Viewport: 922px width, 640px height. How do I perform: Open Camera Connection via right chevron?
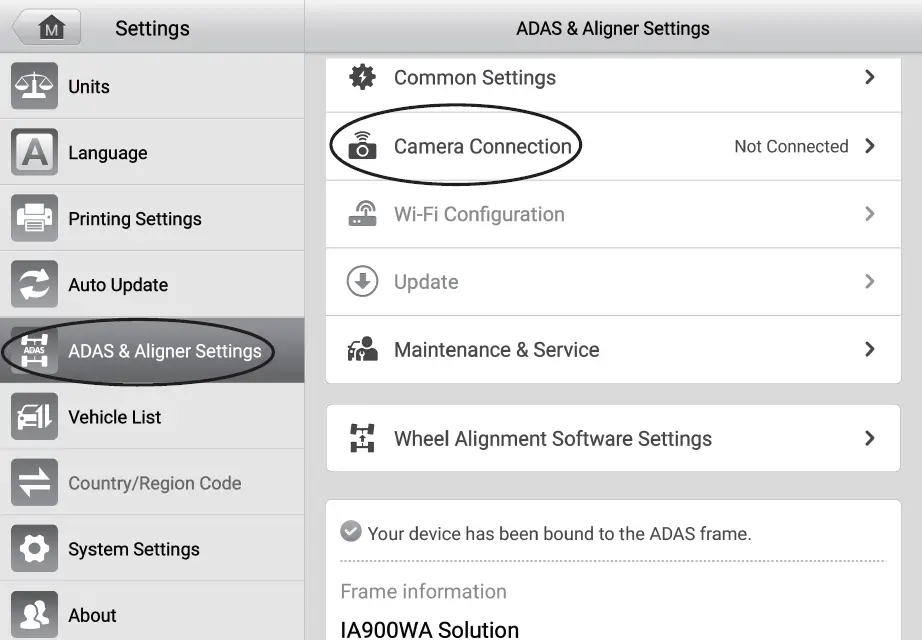tap(869, 146)
